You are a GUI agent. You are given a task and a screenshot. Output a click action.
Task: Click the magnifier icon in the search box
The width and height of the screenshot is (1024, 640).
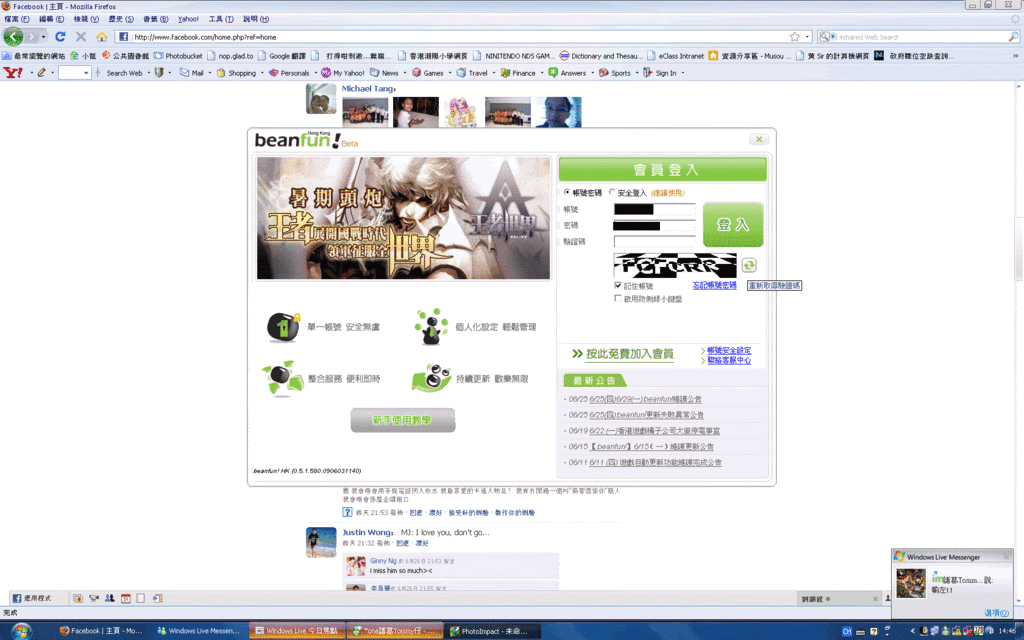click(x=1013, y=37)
